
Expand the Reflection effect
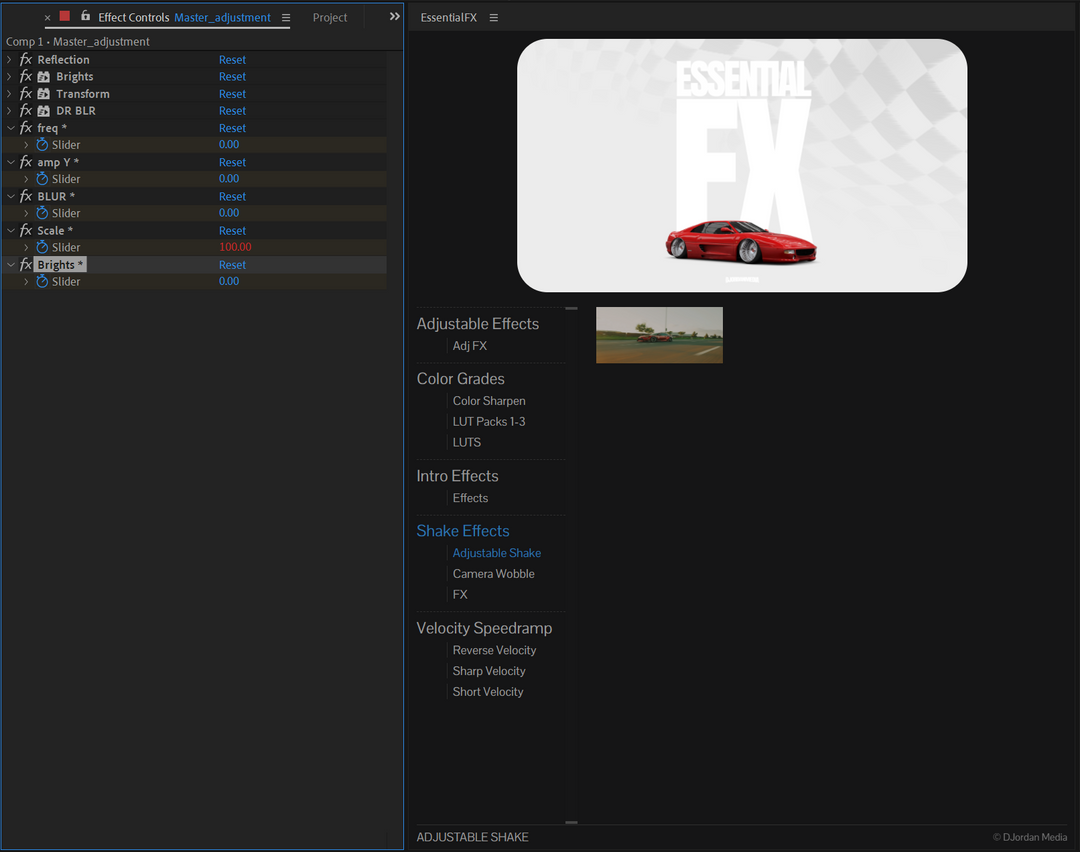(x=10, y=59)
